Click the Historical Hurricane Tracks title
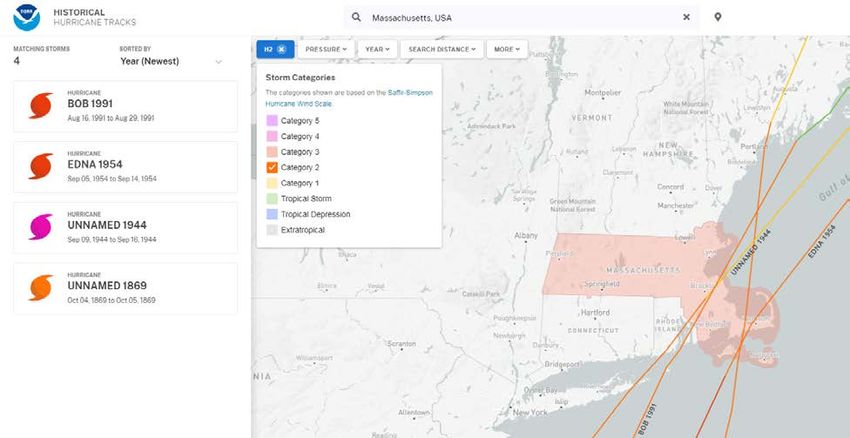Viewport: 850px width, 438px height. (x=94, y=17)
